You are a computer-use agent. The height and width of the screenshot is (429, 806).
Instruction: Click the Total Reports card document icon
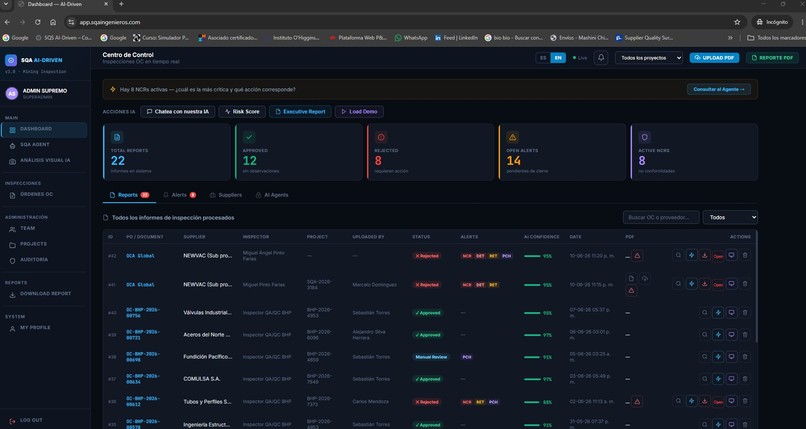coord(117,137)
